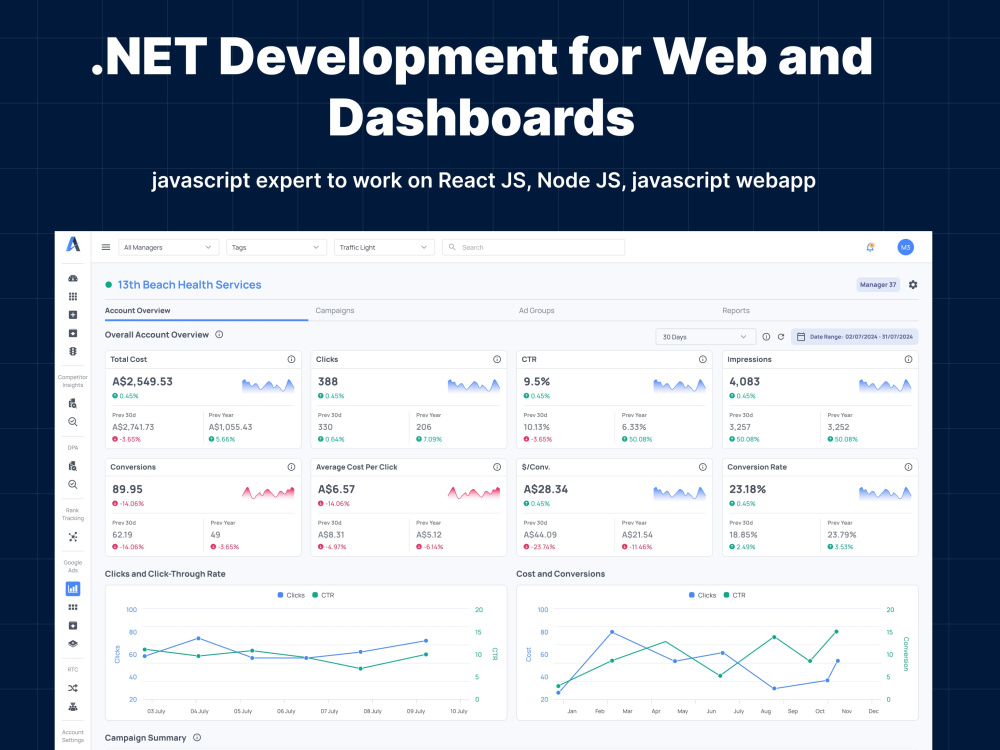Image resolution: width=1000 pixels, height=750 pixels.
Task: Open document search icon under Competitor Insights
Action: coord(73,403)
